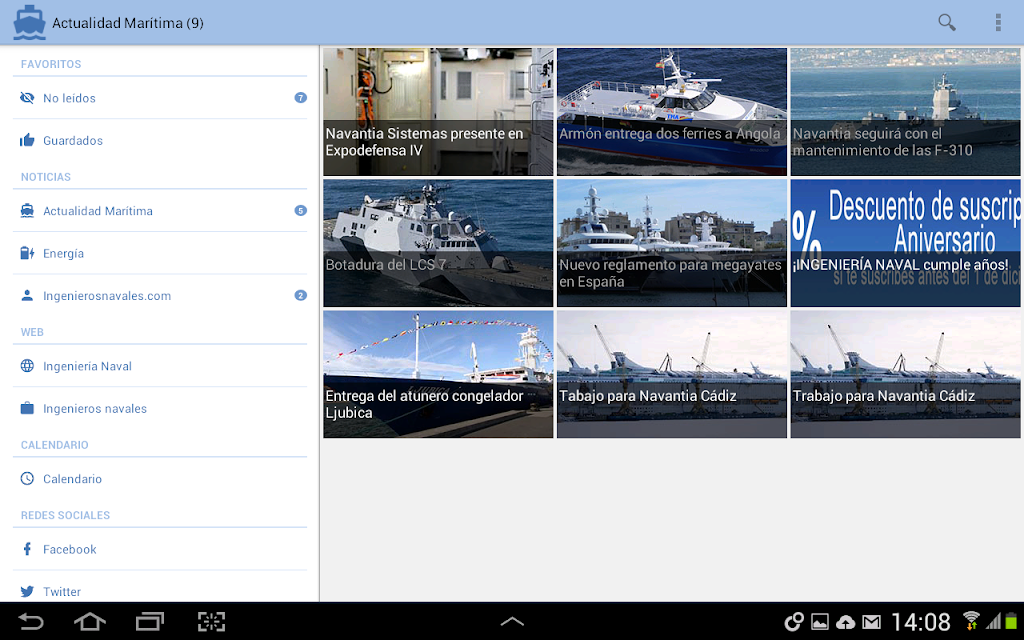The width and height of the screenshot is (1024, 640).
Task: Open Ingenieros navales web link
Action: click(160, 409)
